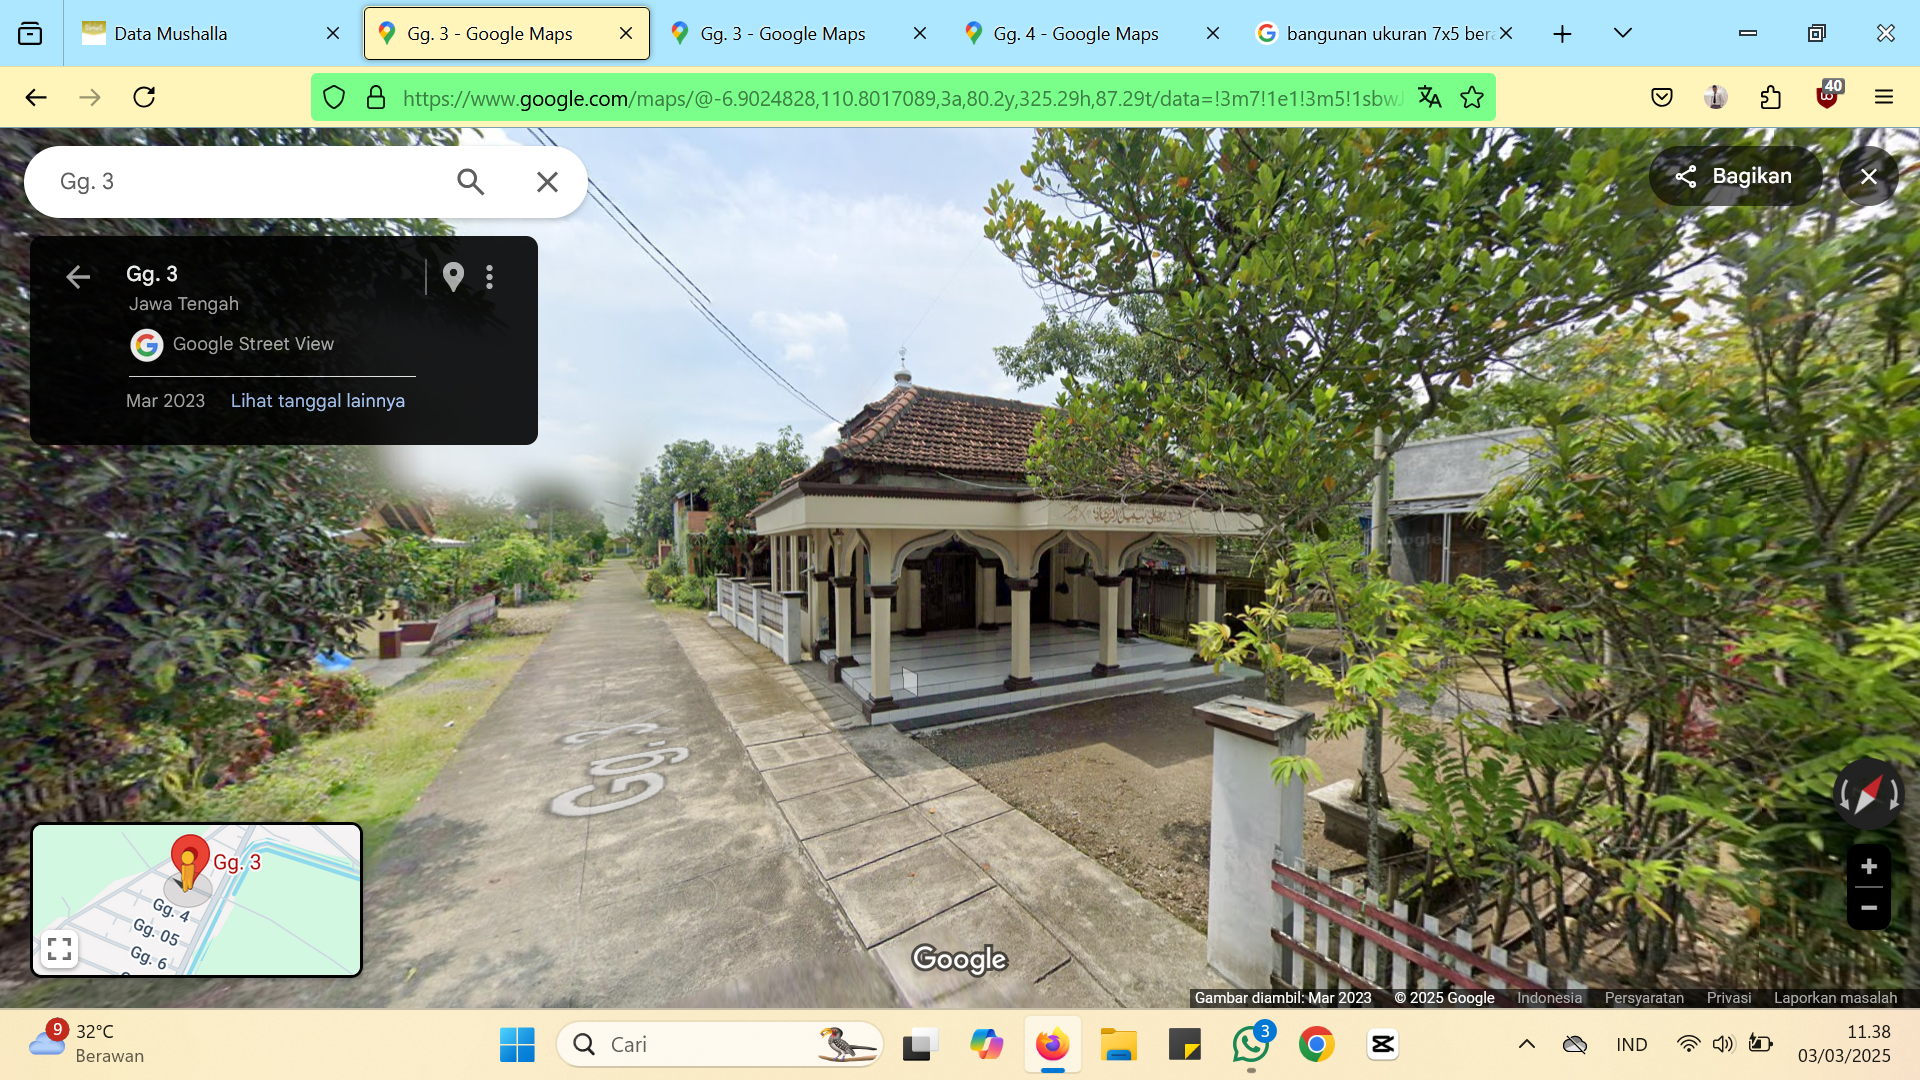
Task: Open WhatsApp from the taskbar
Action: point(1252,1044)
